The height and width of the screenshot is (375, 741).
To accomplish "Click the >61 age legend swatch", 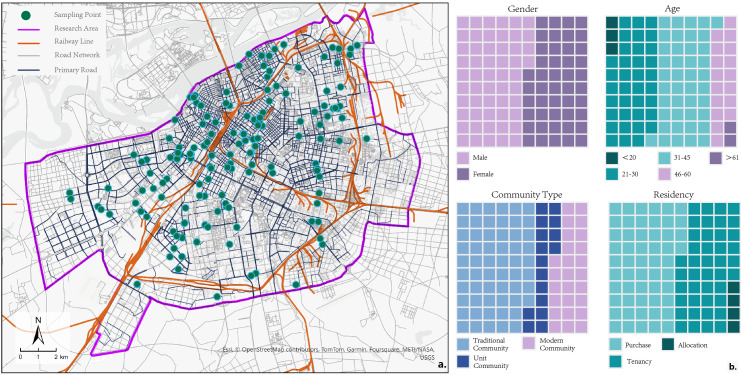I will [716, 158].
